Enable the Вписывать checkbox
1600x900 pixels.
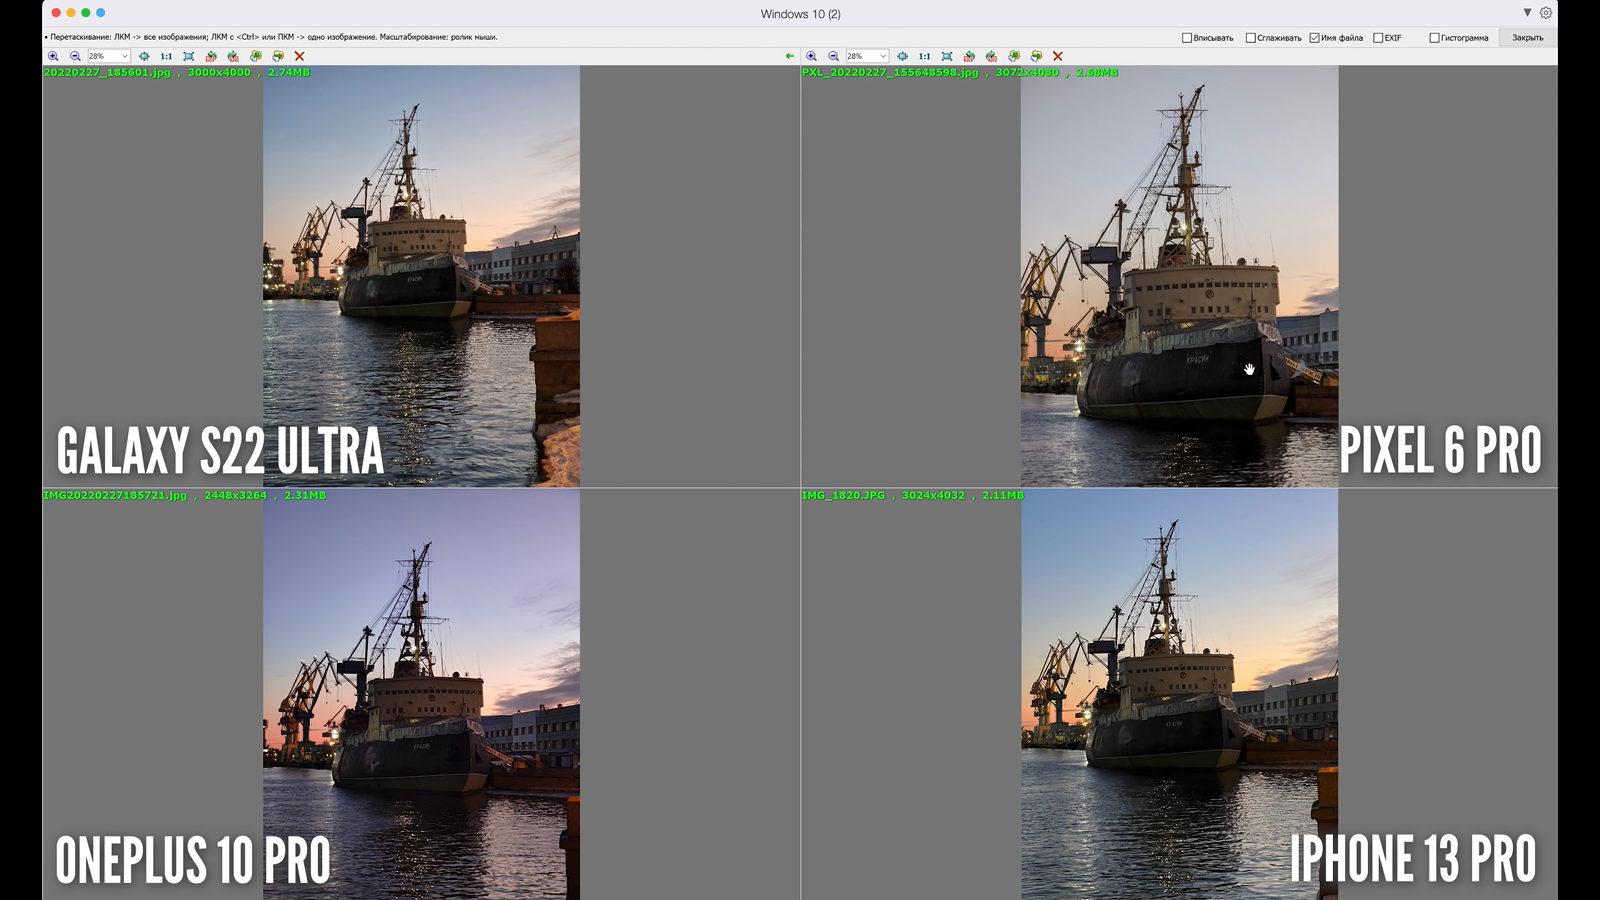click(1187, 38)
